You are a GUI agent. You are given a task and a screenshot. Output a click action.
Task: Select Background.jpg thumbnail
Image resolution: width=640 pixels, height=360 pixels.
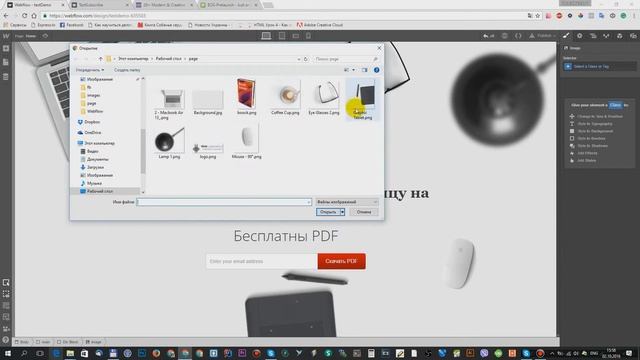(x=208, y=101)
